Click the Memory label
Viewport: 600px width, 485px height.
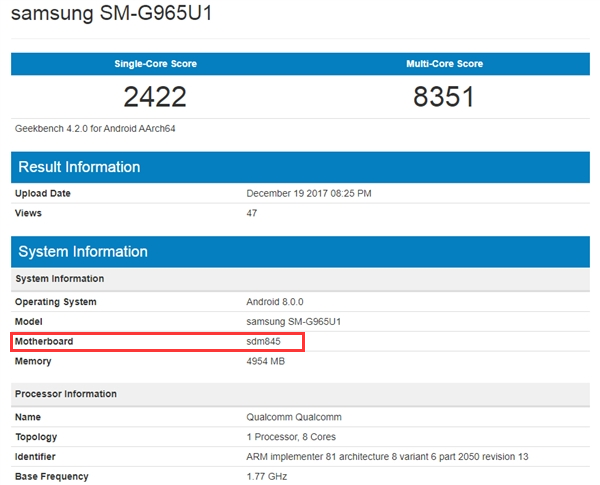[33, 361]
